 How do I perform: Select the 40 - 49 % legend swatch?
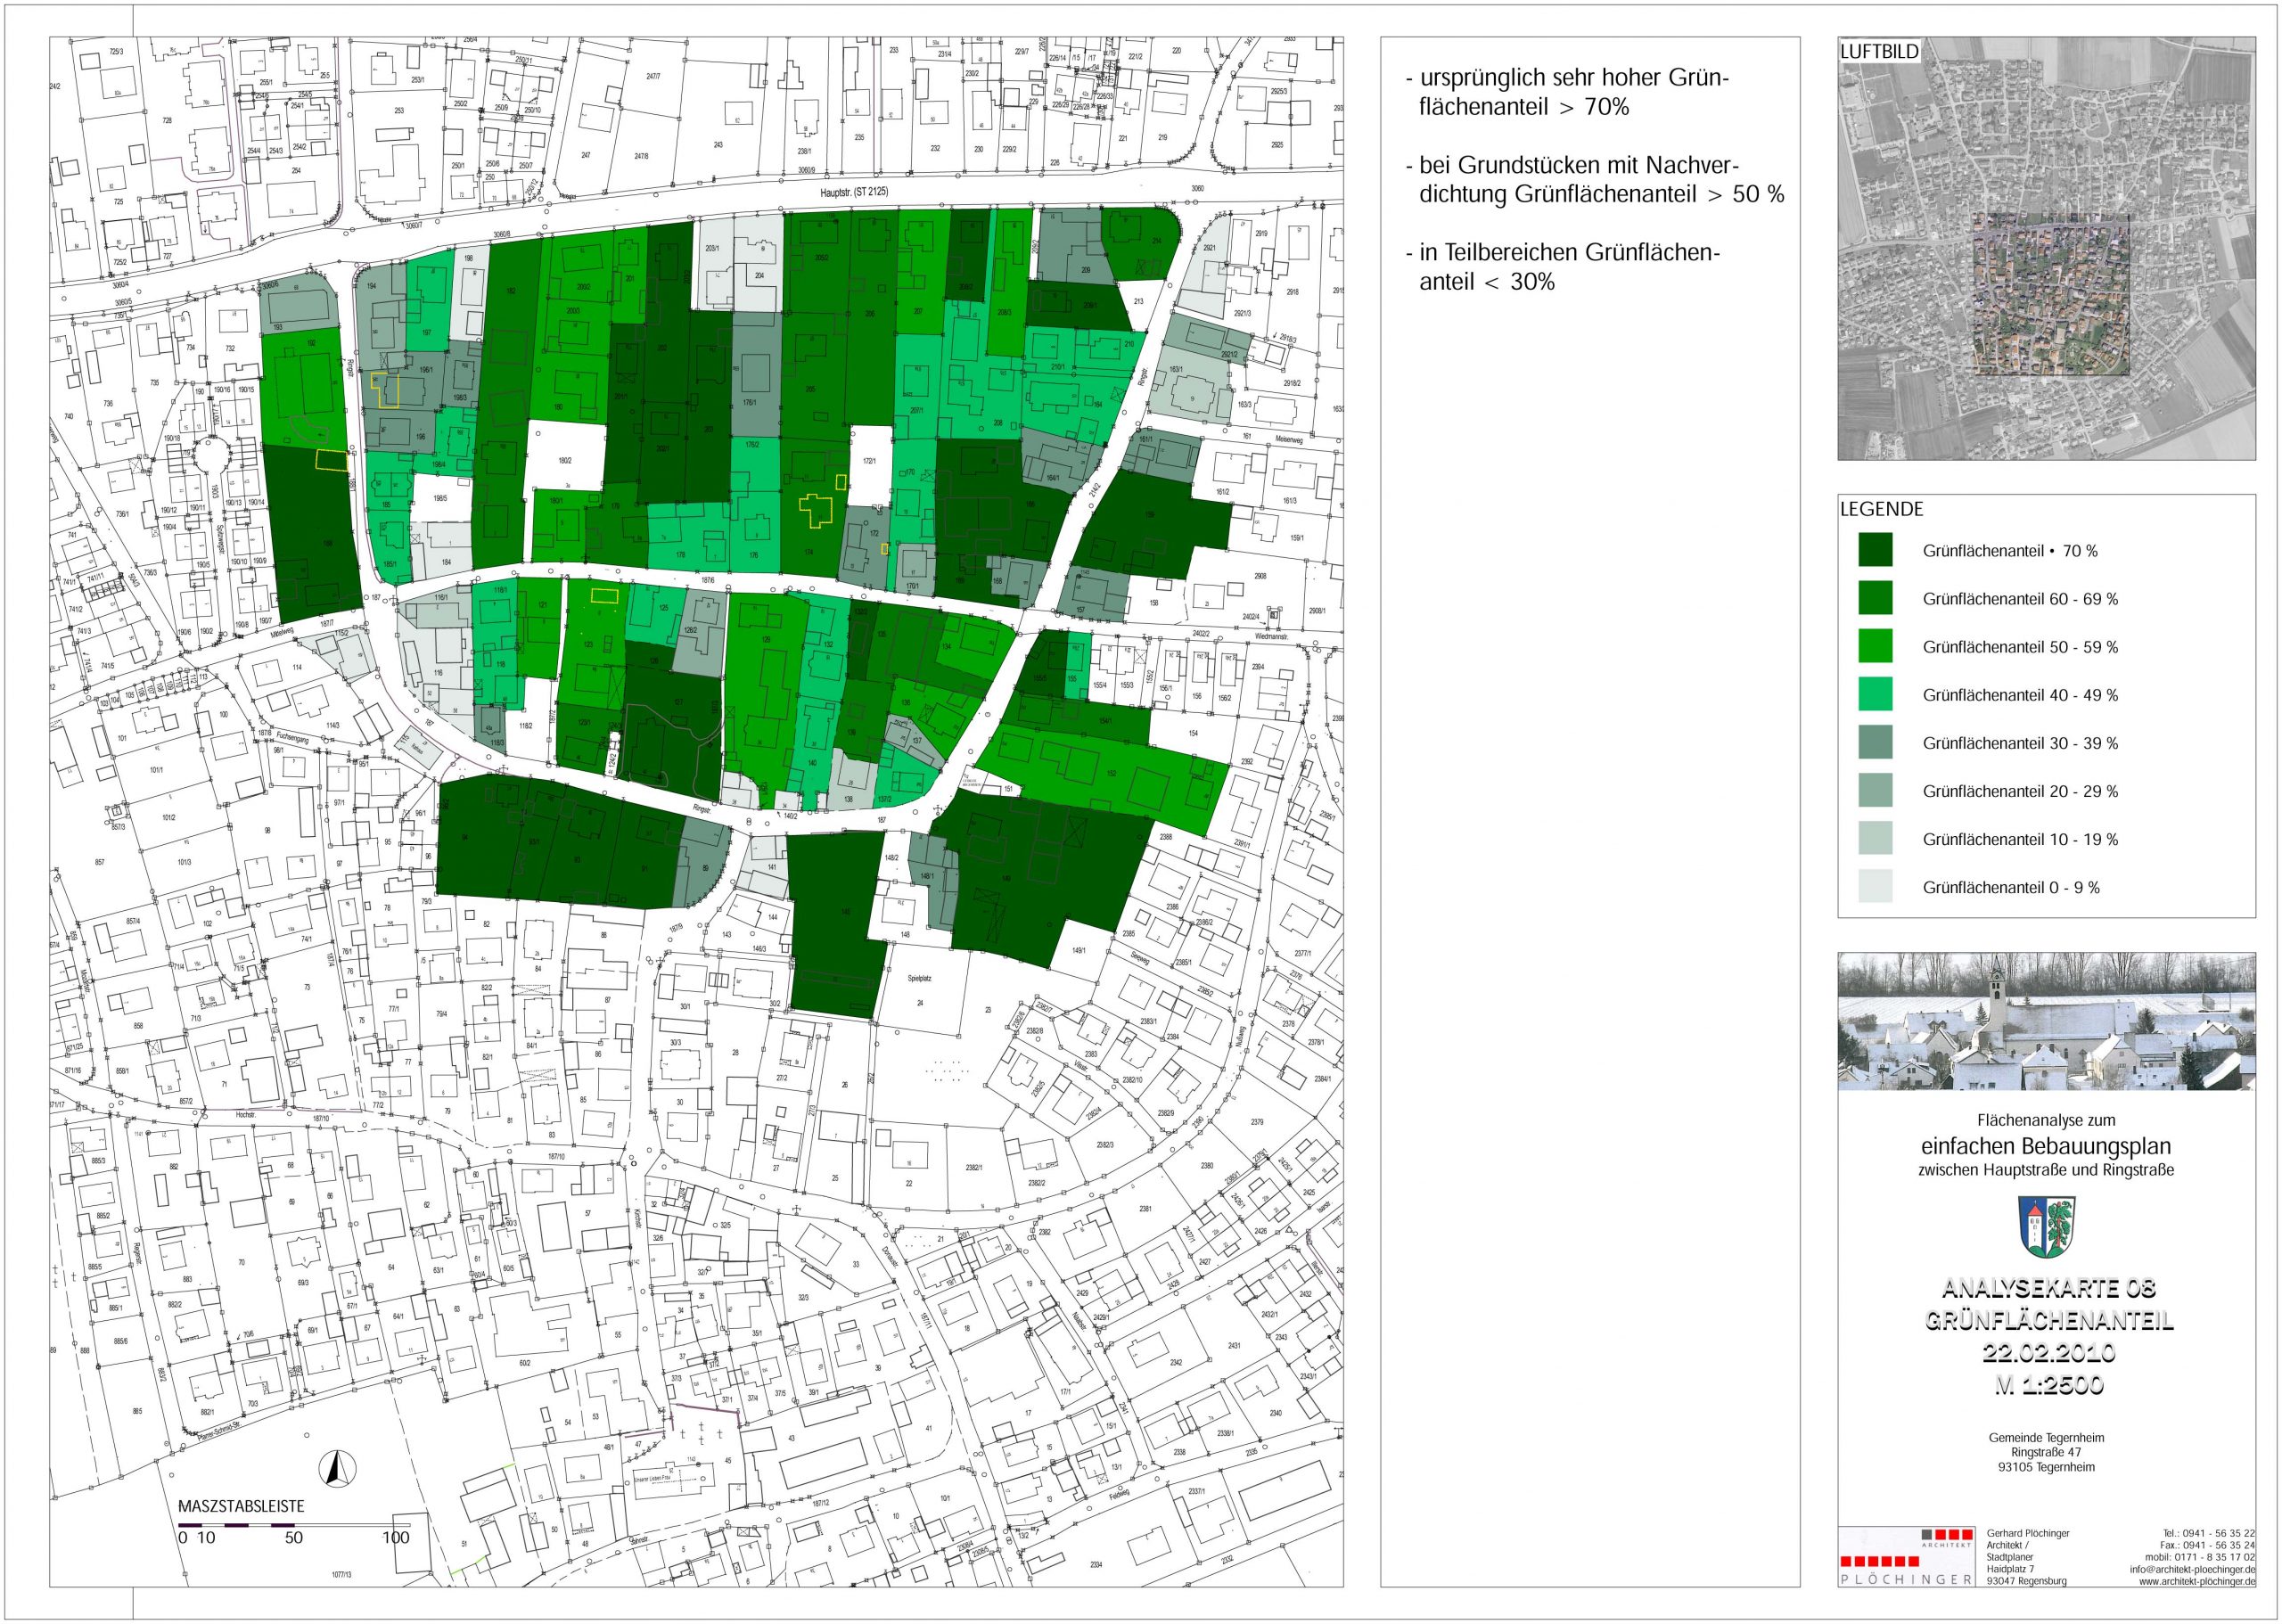pos(1875,694)
